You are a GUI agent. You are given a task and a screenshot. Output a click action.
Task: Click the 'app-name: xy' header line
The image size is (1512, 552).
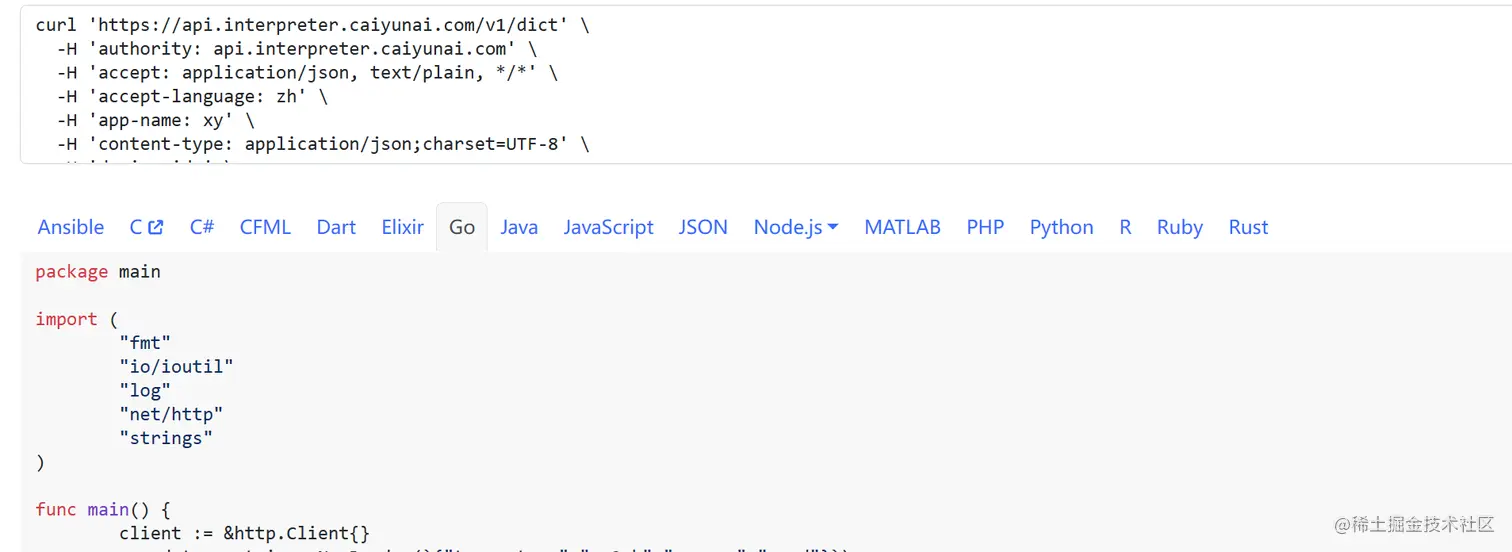pyautogui.click(x=155, y=121)
